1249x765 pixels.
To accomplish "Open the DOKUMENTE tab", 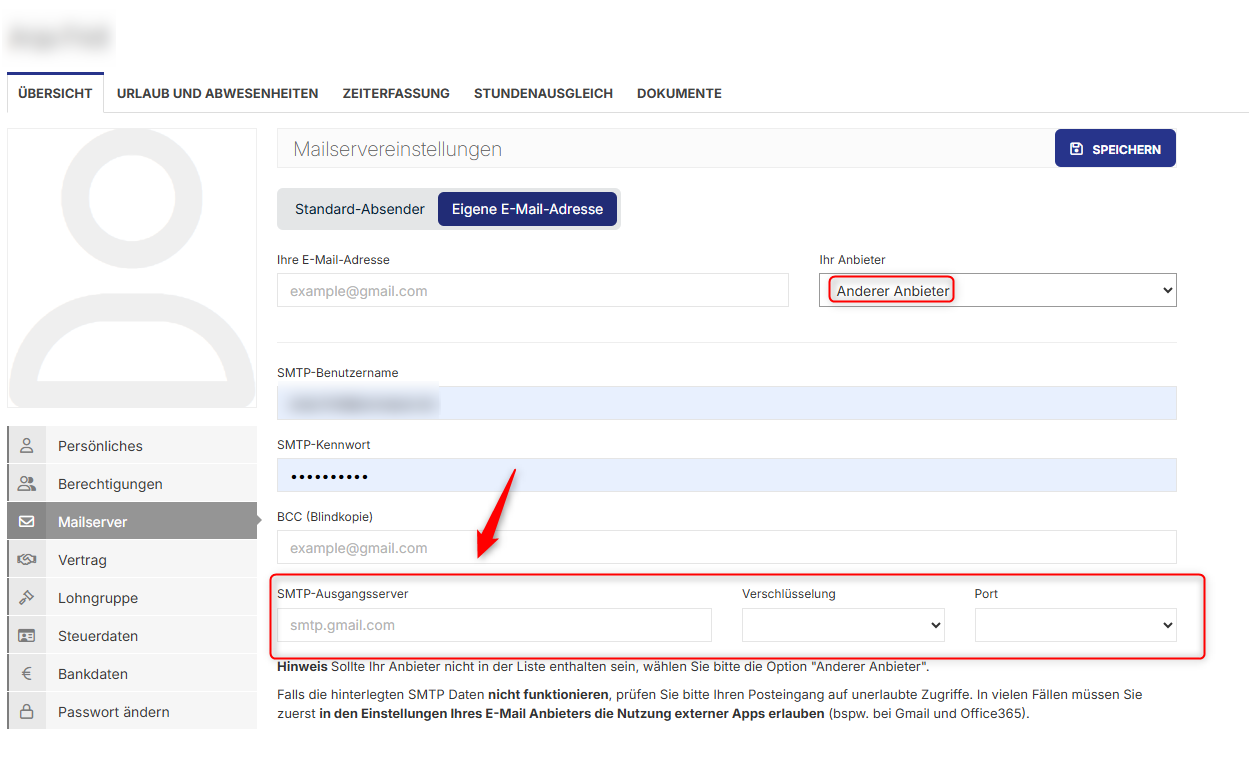I will click(679, 93).
